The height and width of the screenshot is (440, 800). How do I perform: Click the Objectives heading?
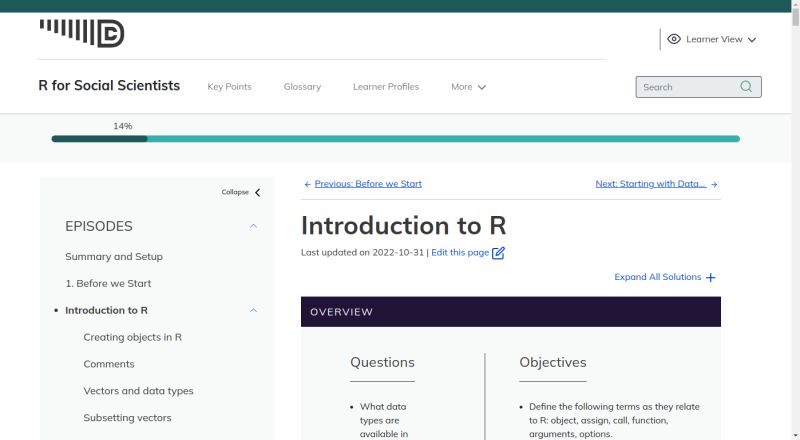pyautogui.click(x=553, y=362)
